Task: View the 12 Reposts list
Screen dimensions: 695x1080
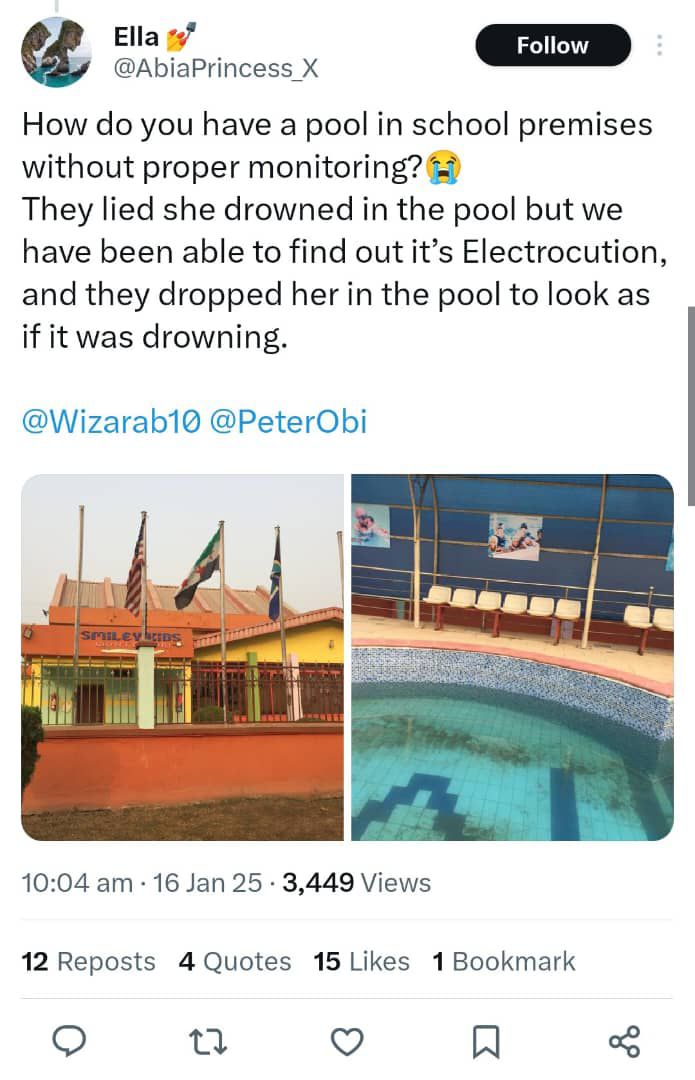Action: tap(88, 962)
